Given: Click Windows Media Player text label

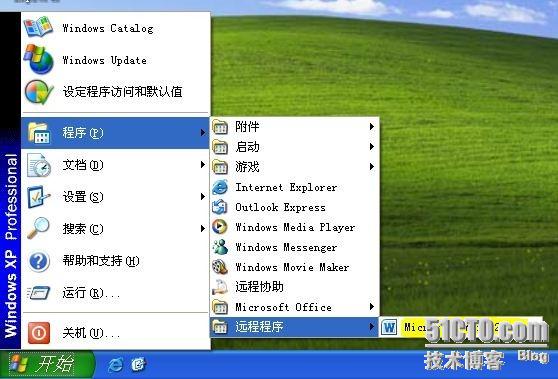Looking at the screenshot, I should pos(295,227).
